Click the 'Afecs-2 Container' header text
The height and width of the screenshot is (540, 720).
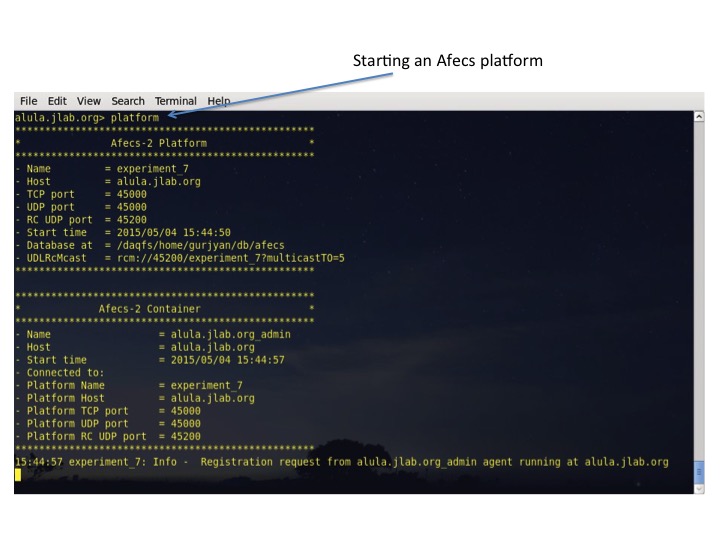tap(150, 309)
